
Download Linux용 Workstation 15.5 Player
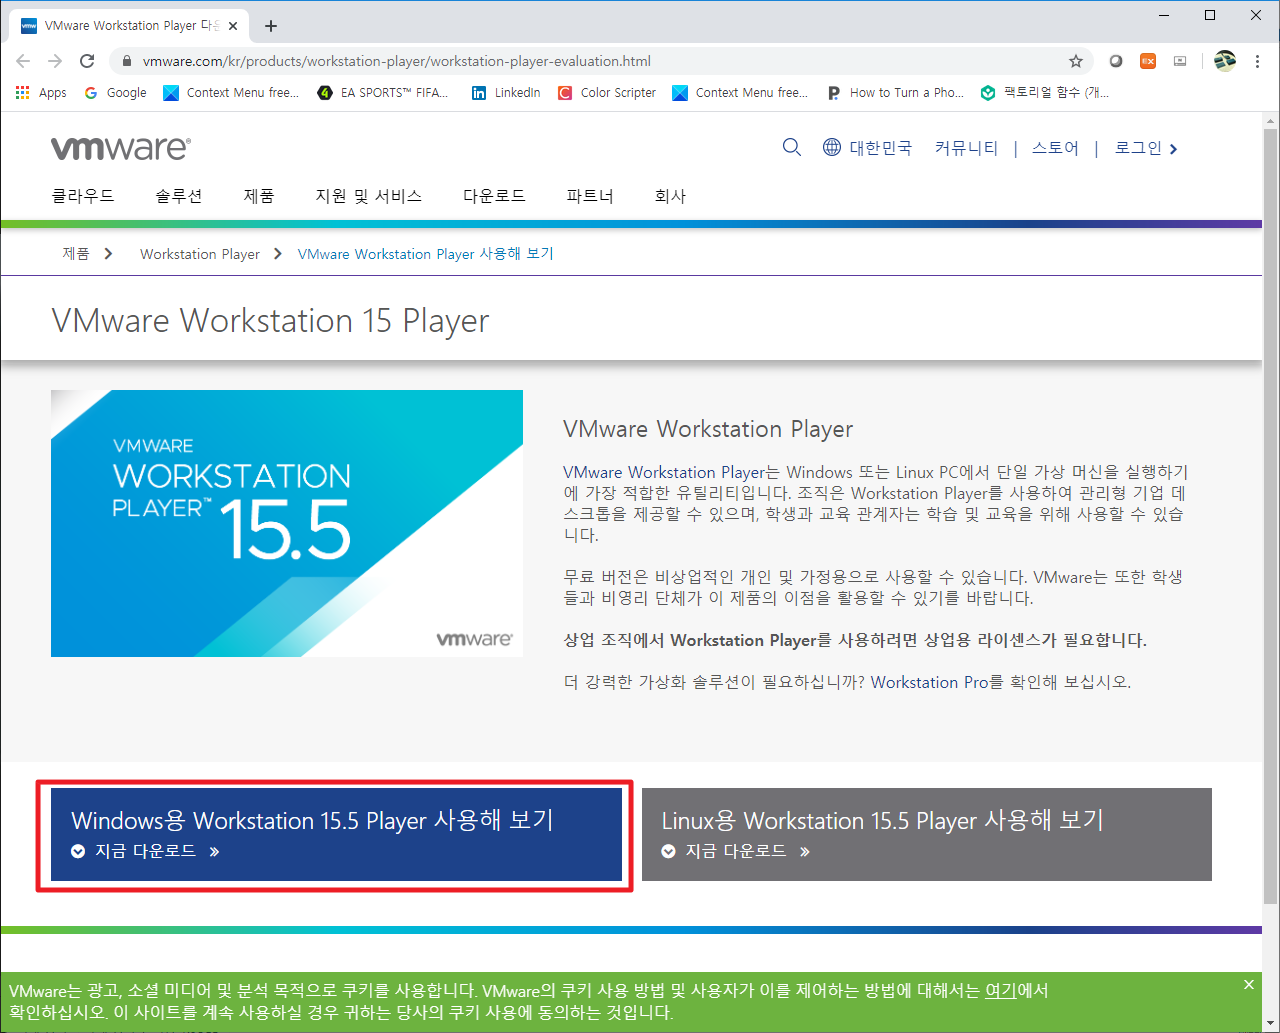click(x=927, y=834)
